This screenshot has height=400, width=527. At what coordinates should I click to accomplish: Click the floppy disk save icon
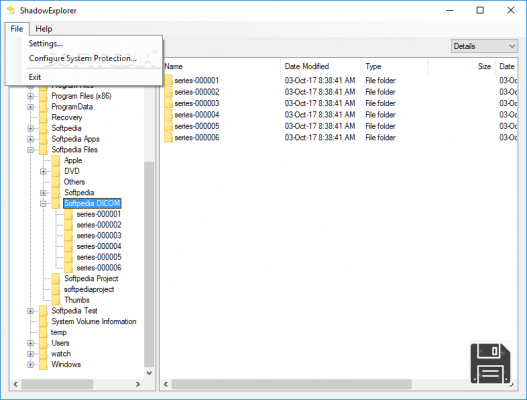[x=490, y=363]
